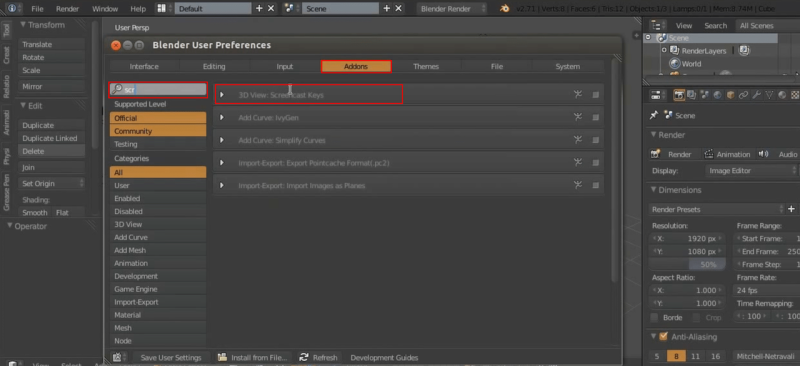
Task: Open the Blender Render engine dropdown
Action: (x=453, y=9)
